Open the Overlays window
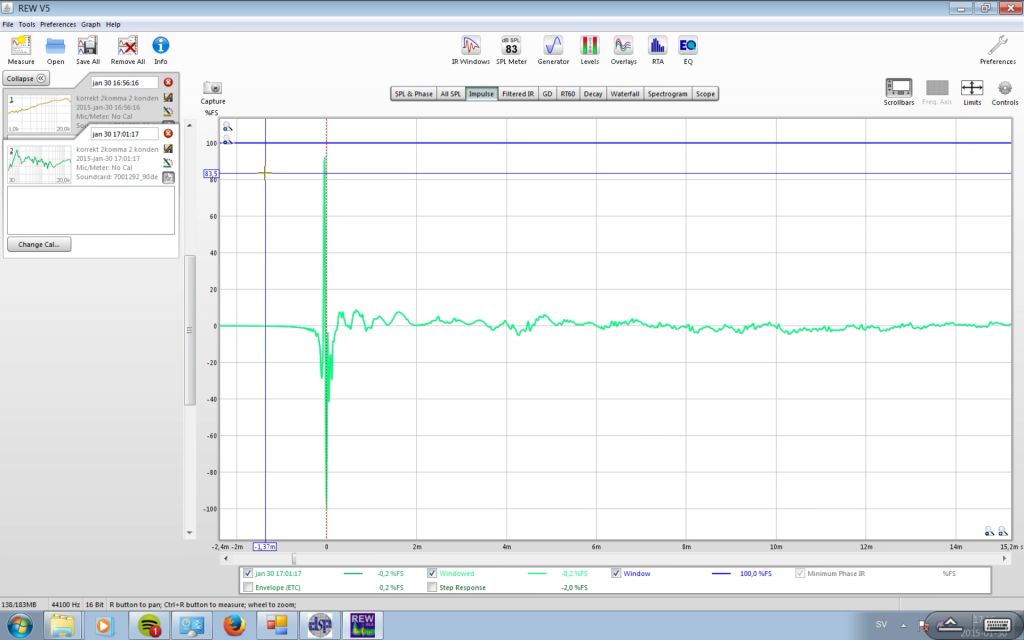Image resolution: width=1024 pixels, height=640 pixels. pos(623,46)
